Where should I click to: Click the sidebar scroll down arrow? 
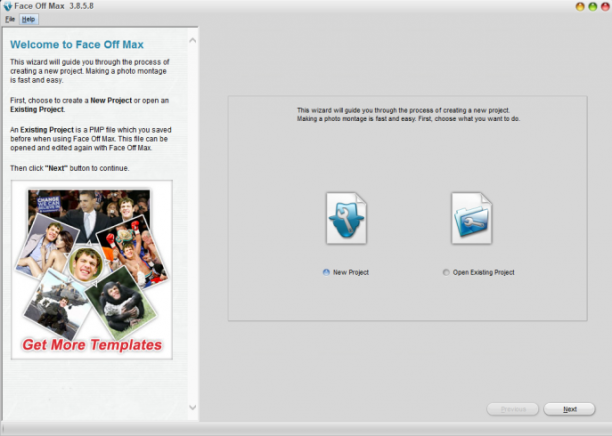click(x=192, y=407)
